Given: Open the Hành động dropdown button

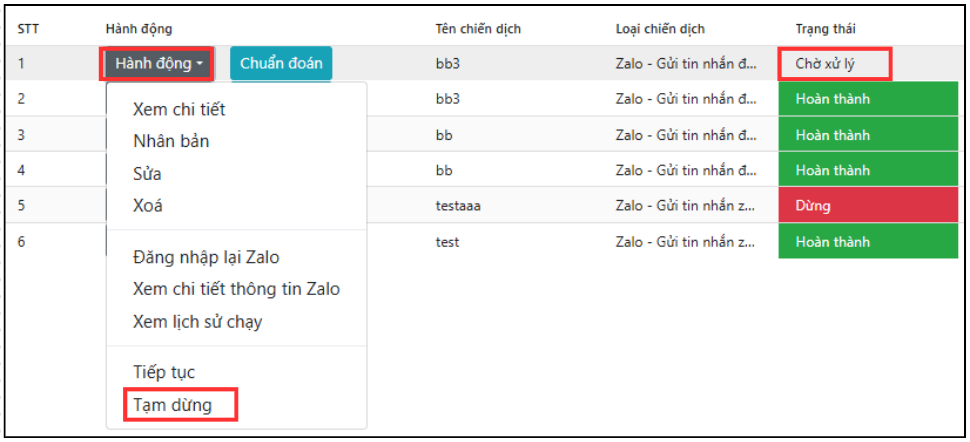Looking at the screenshot, I should [157, 64].
